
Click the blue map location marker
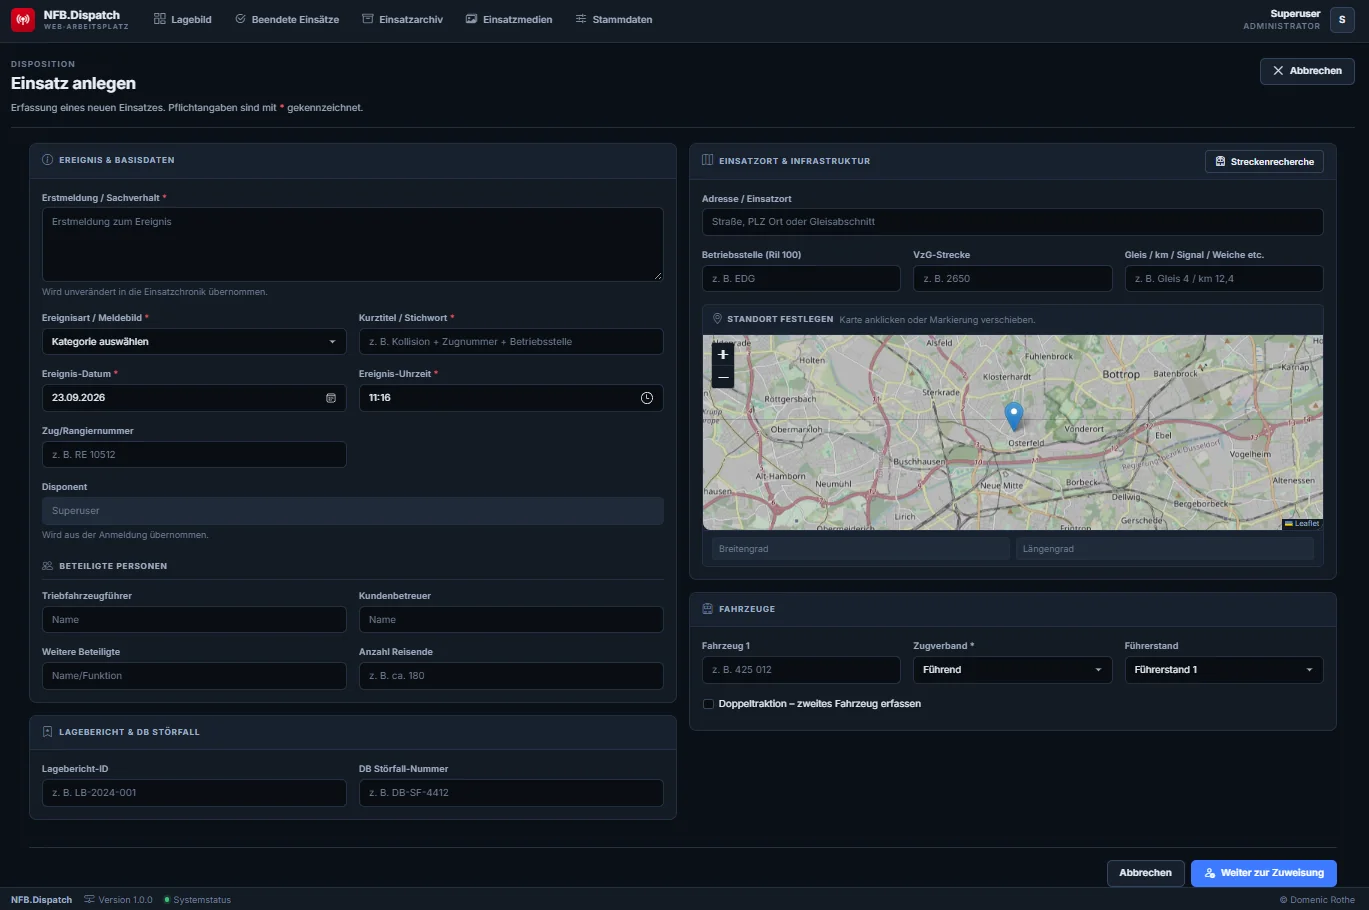pyautogui.click(x=1013, y=416)
